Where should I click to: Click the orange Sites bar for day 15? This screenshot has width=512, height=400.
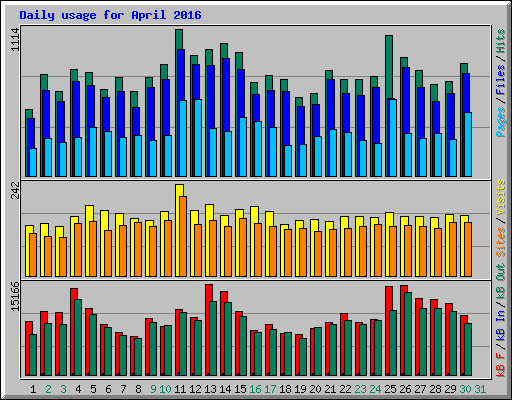point(243,247)
